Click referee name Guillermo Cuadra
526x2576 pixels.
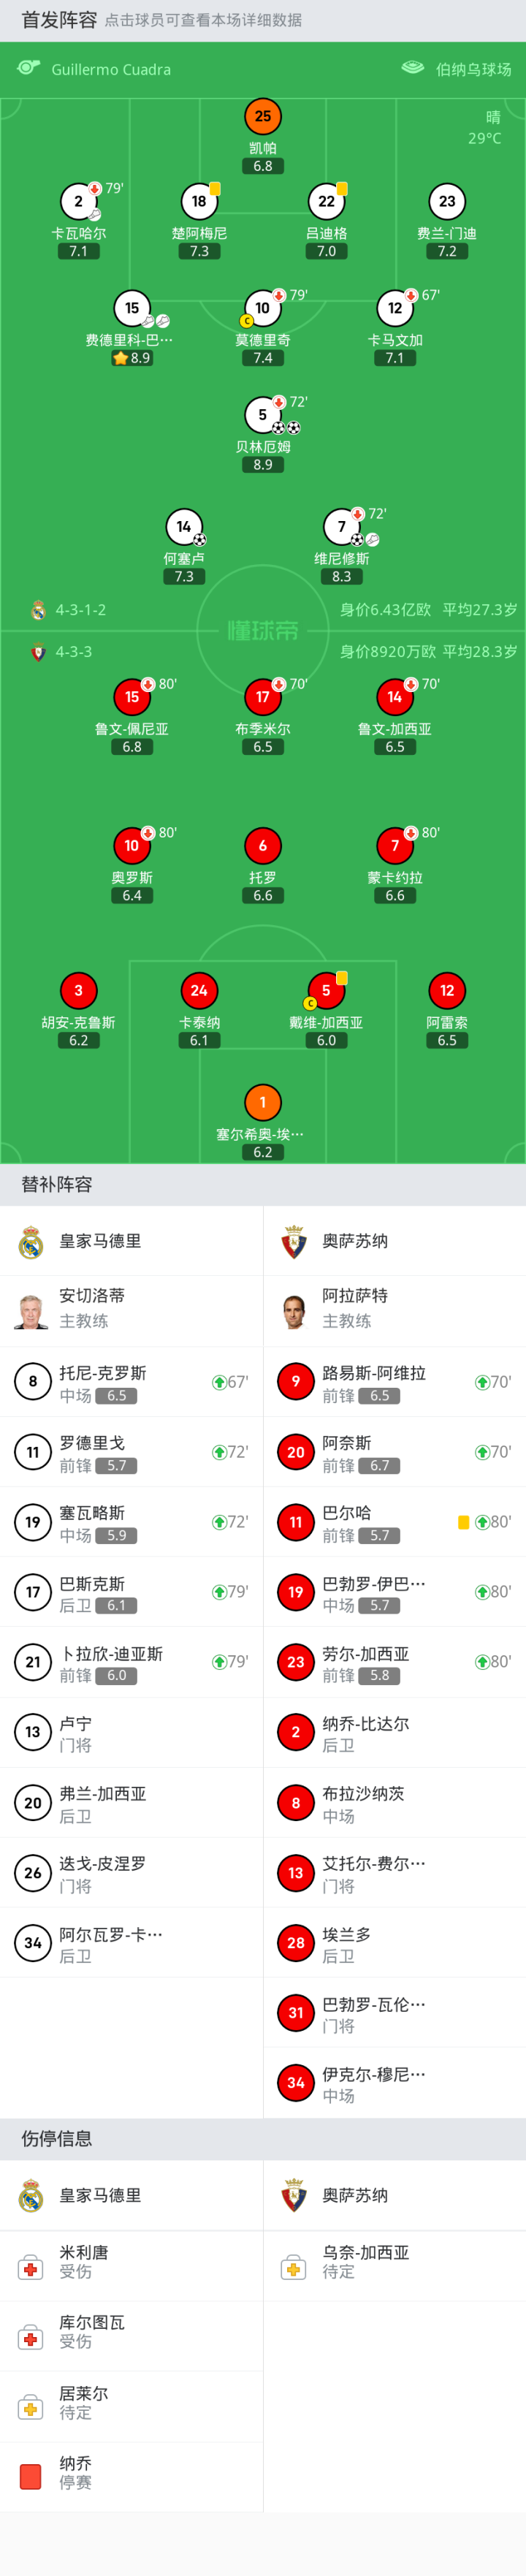[111, 70]
